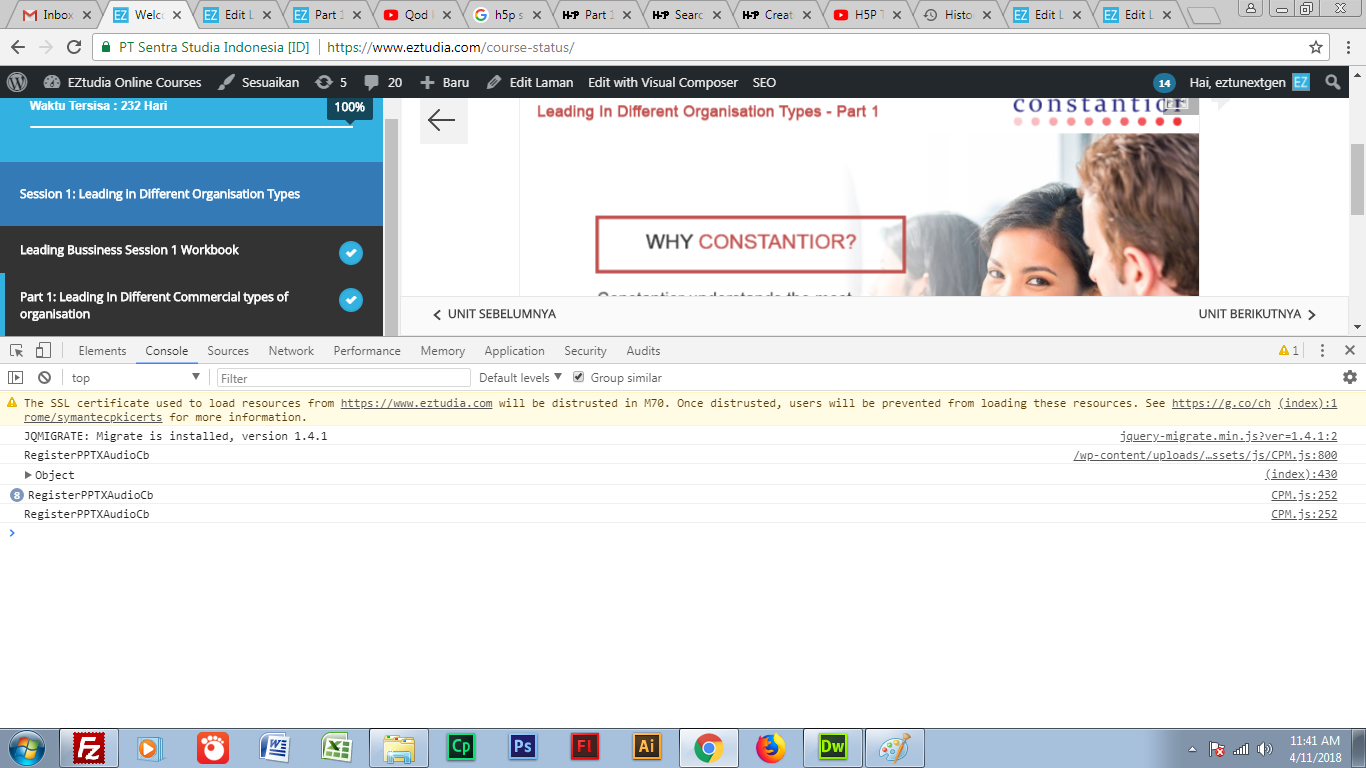
Task: Open Edit with Visual Composer
Action: tap(663, 82)
